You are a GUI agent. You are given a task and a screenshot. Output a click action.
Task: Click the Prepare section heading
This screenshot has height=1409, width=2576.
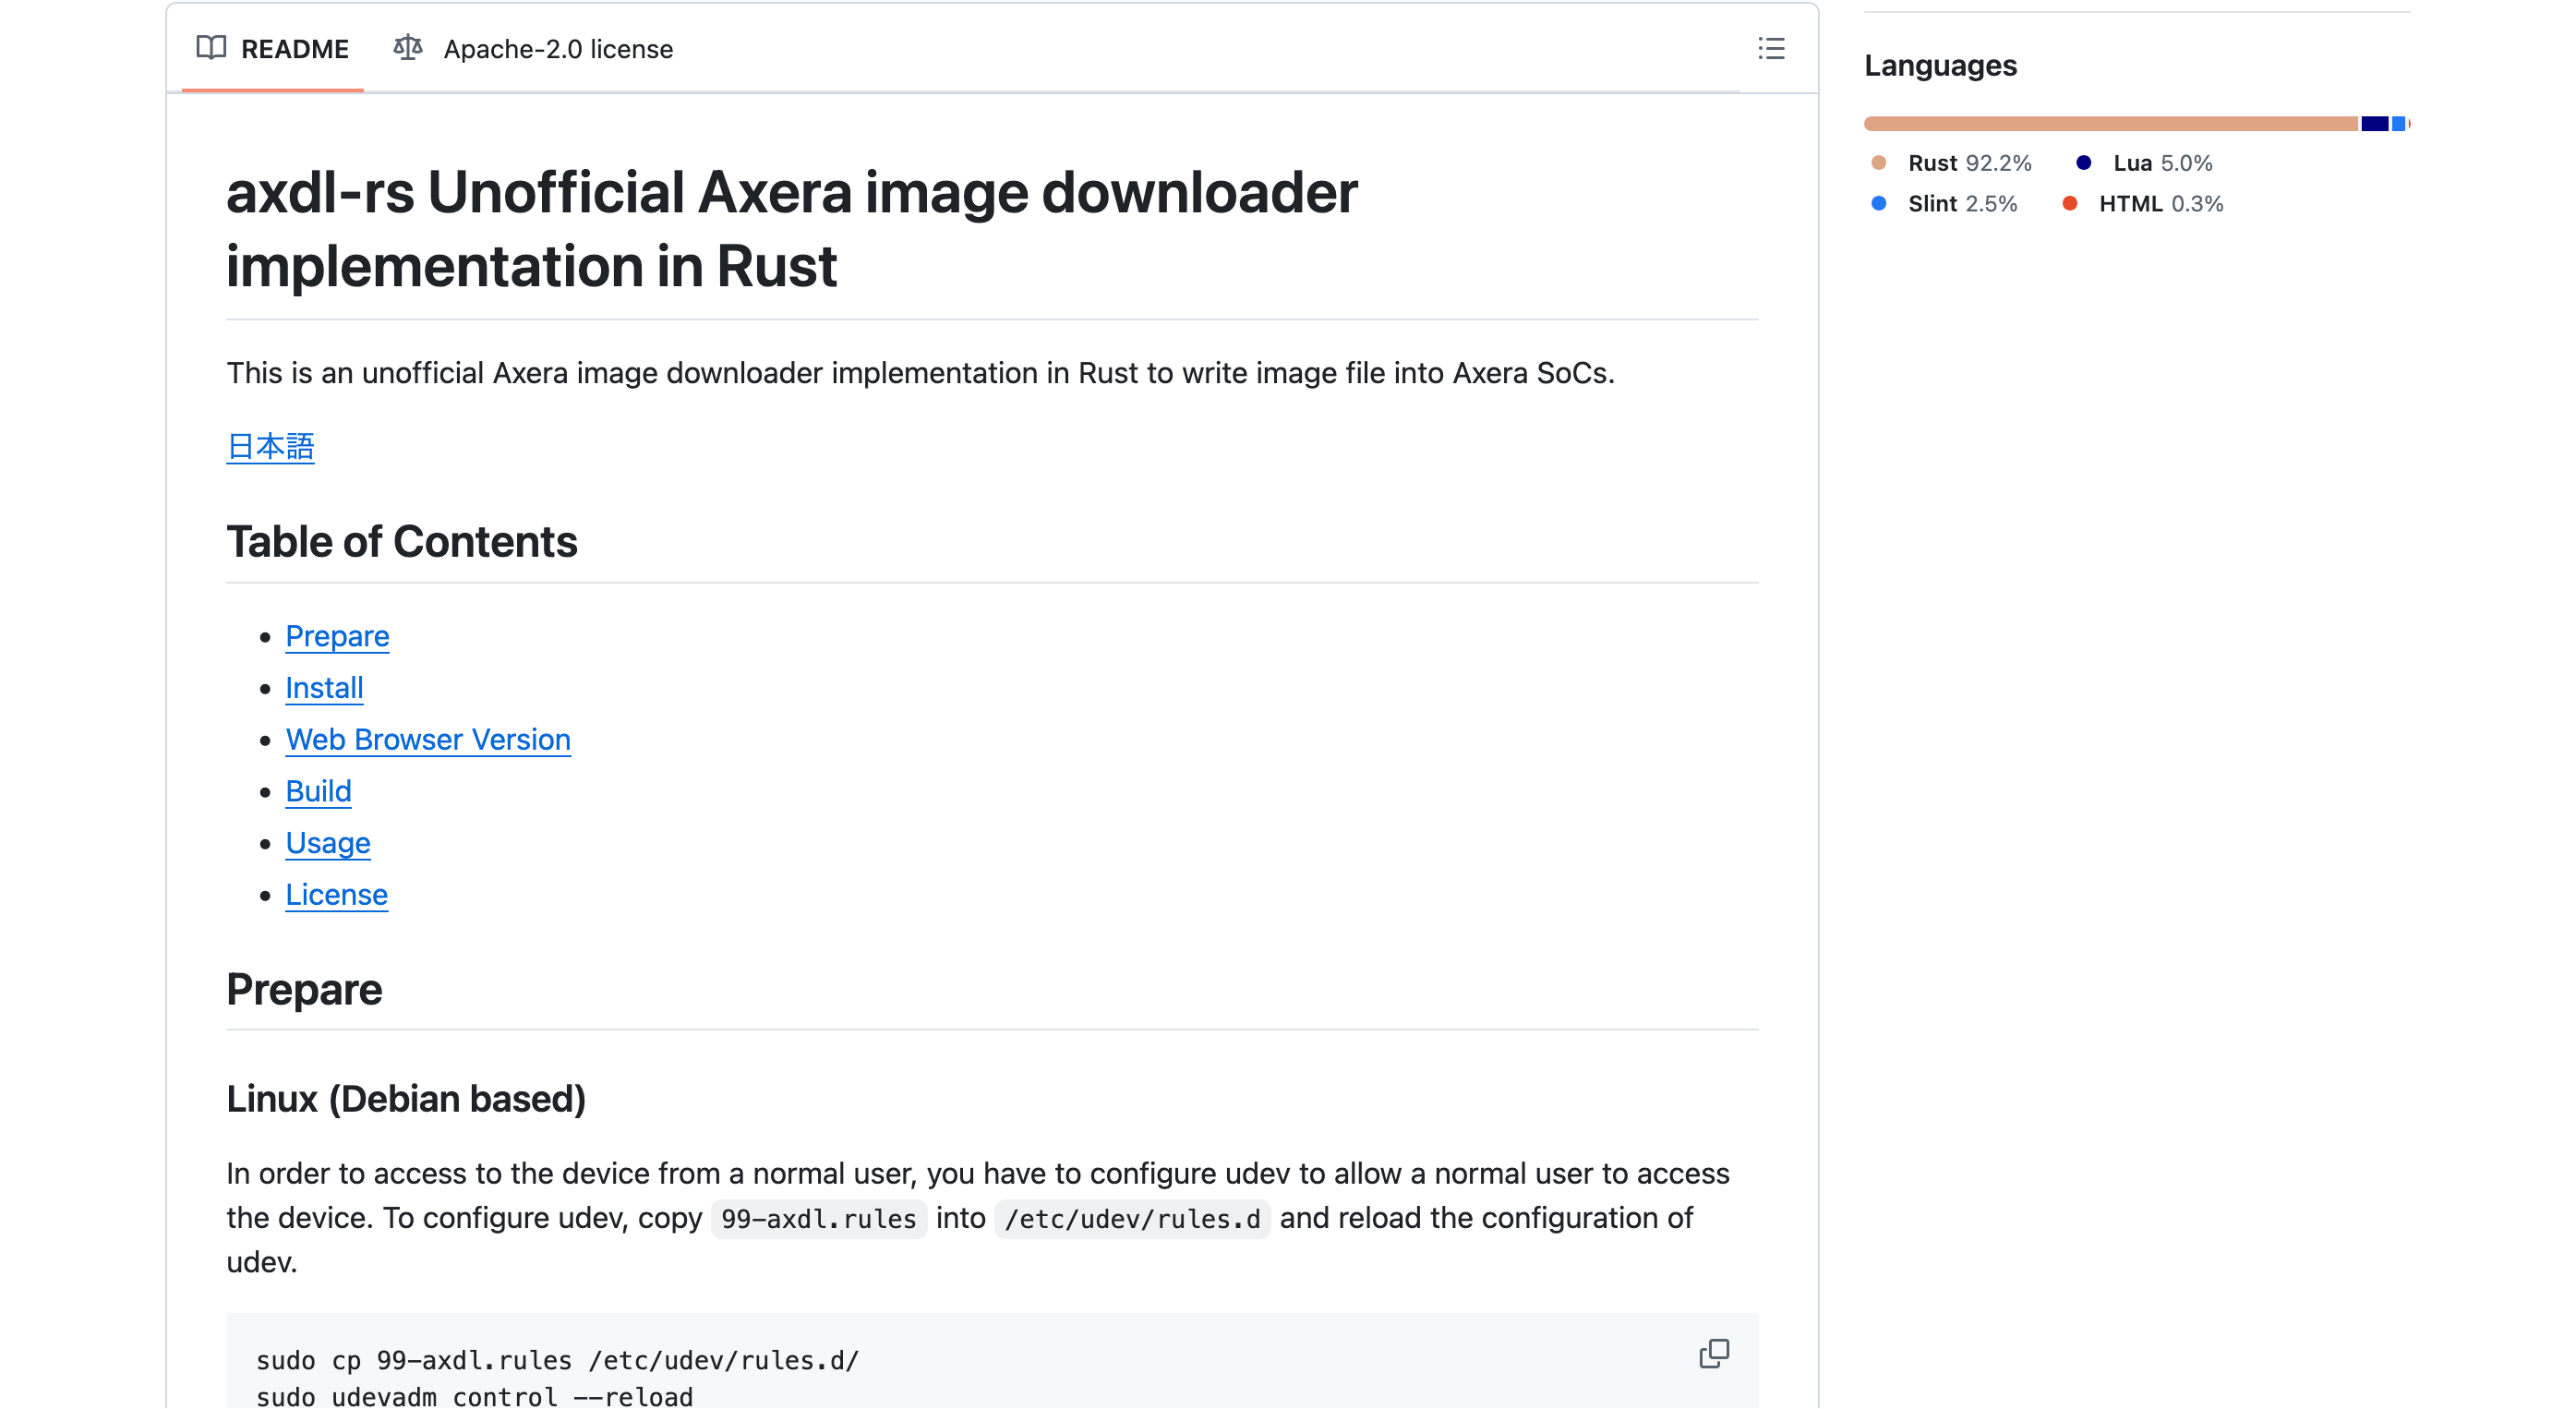(304, 989)
